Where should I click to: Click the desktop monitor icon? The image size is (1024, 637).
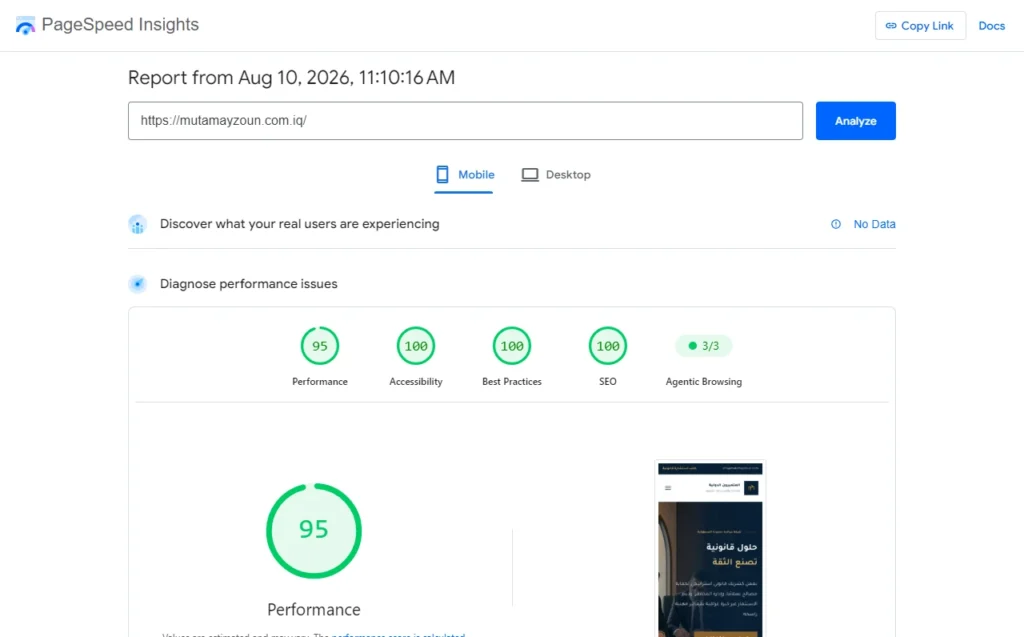pyautogui.click(x=530, y=174)
